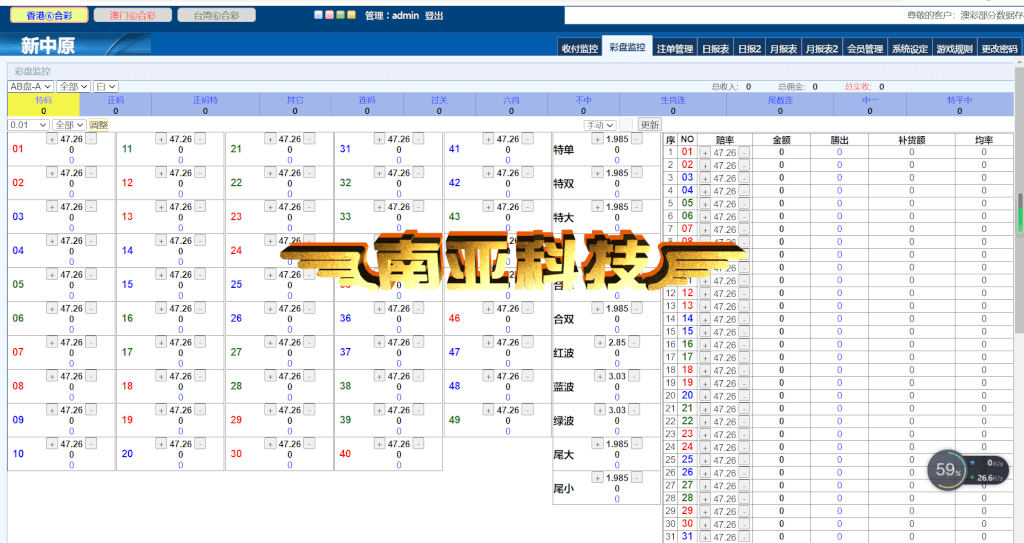This screenshot has height=543, width=1024.
Task: Select the 连码 category tab
Action: point(367,105)
